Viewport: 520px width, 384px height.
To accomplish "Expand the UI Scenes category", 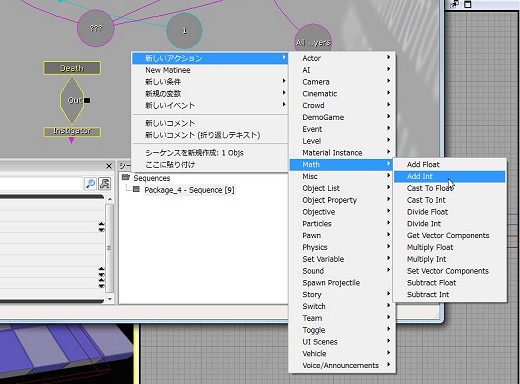I will point(342,342).
